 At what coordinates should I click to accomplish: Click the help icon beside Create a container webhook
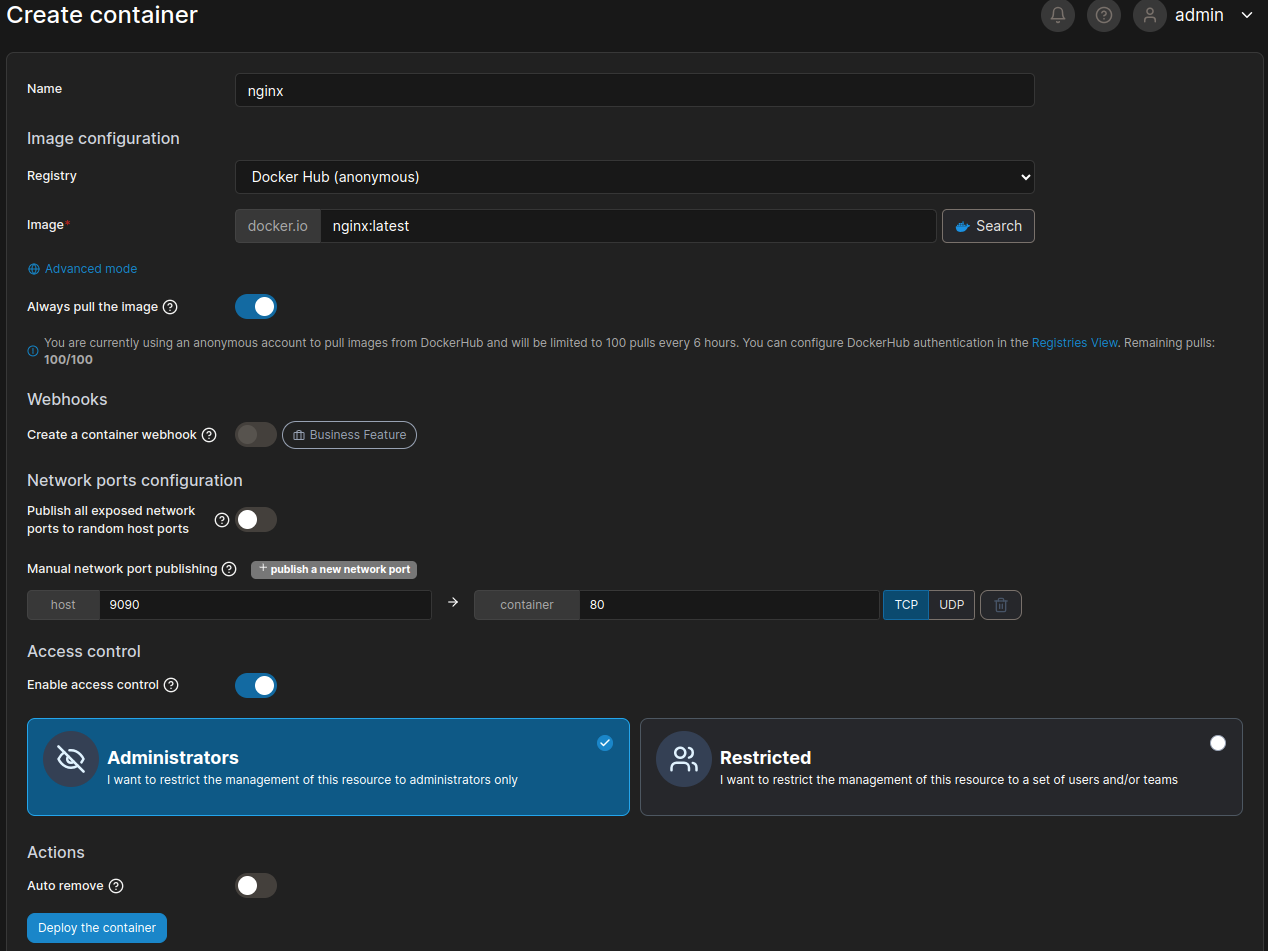pos(209,435)
